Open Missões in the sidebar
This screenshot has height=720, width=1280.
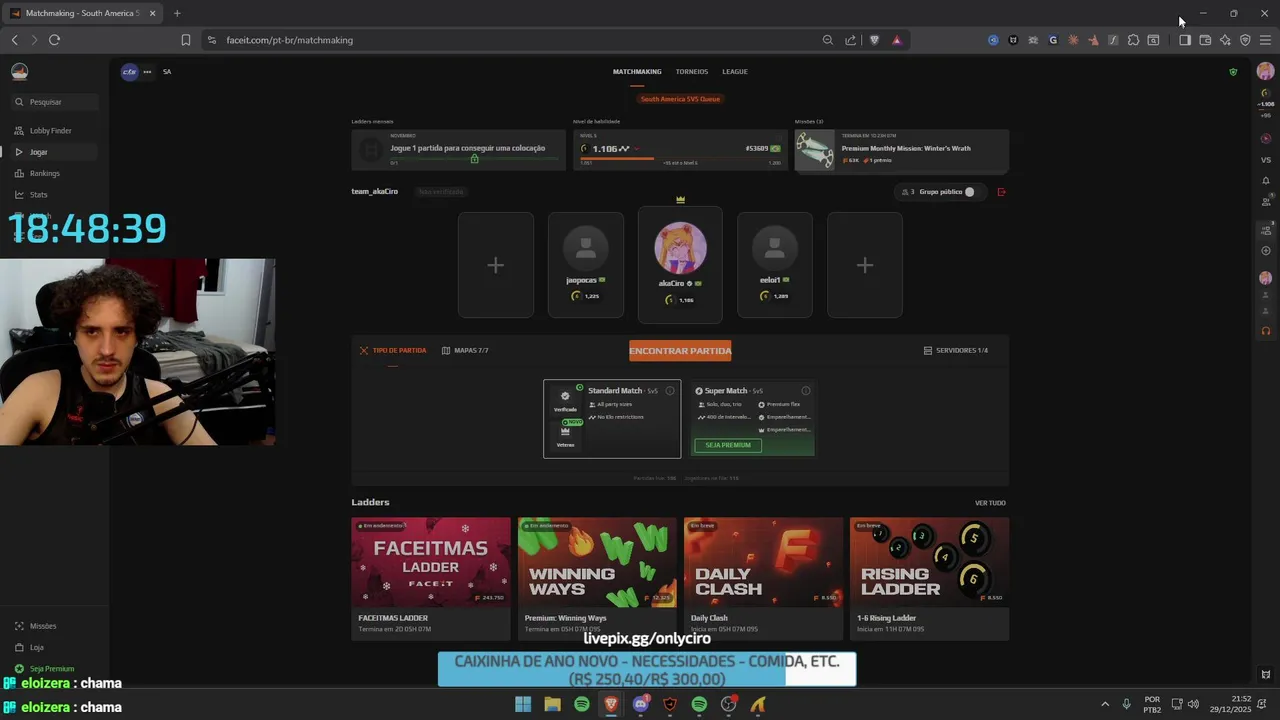42,626
